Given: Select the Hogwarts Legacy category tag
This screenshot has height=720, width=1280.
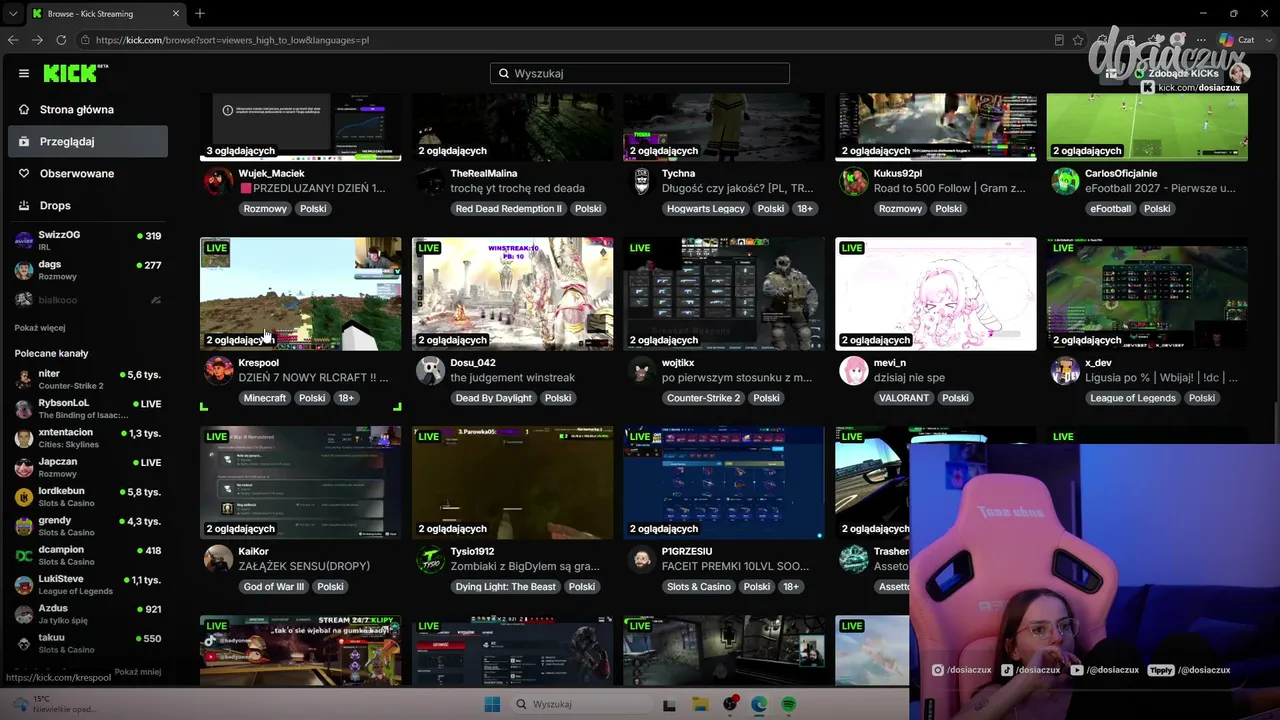Looking at the screenshot, I should (706, 209).
